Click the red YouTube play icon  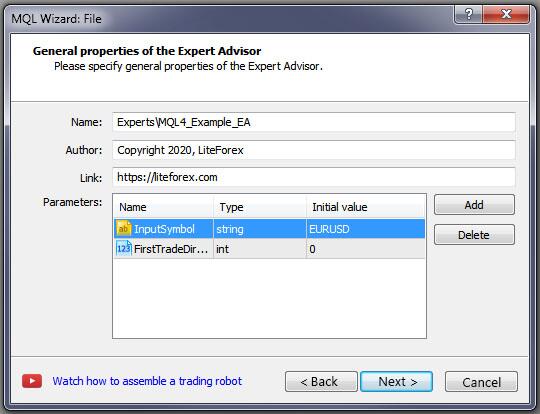(32, 381)
